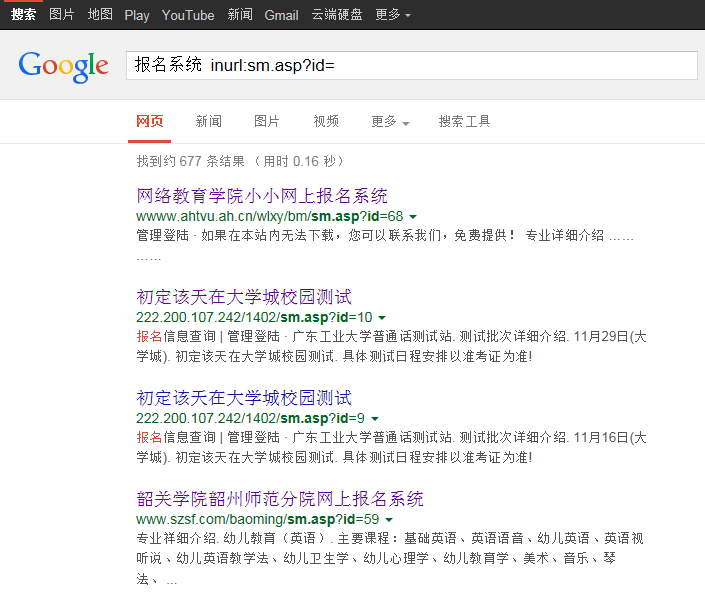Image resolution: width=705 pixels, height=600 pixels.
Task: Open 新闻 in the top black bar
Action: (240, 14)
